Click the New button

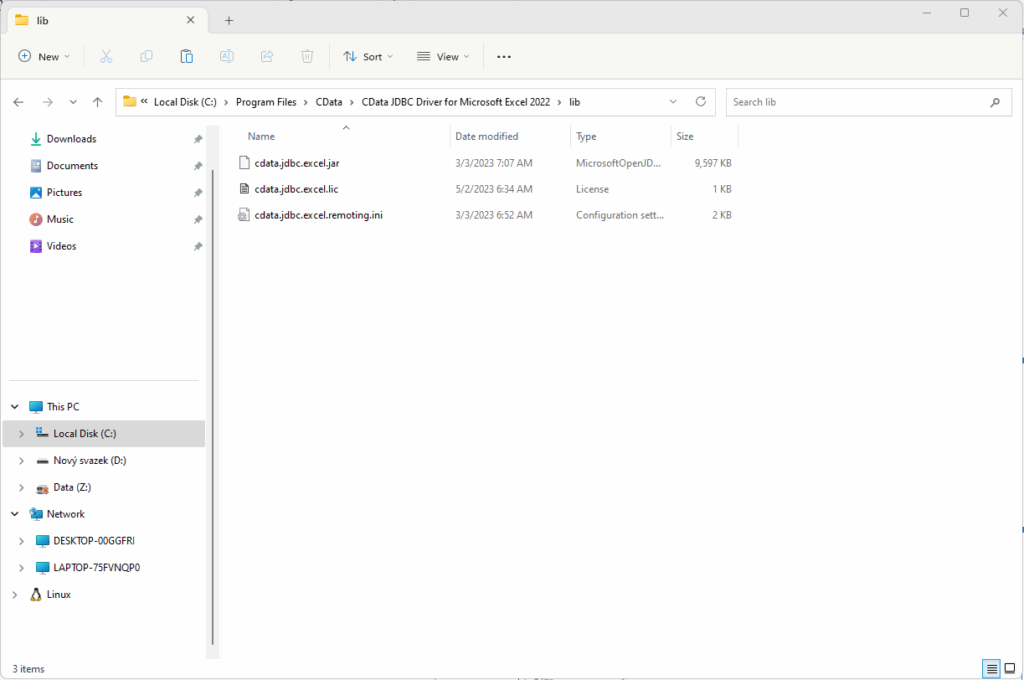pyautogui.click(x=44, y=57)
